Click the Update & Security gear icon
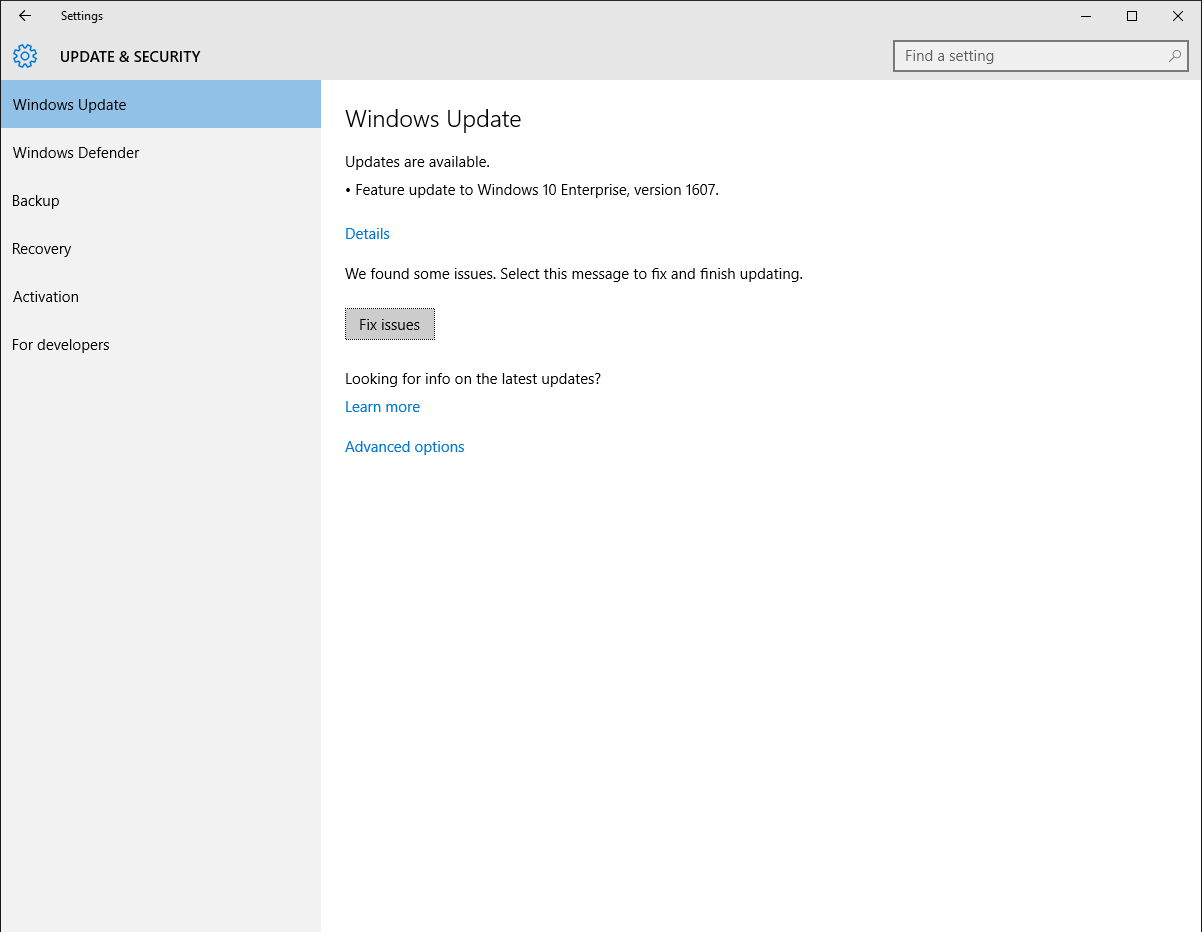 coord(25,56)
